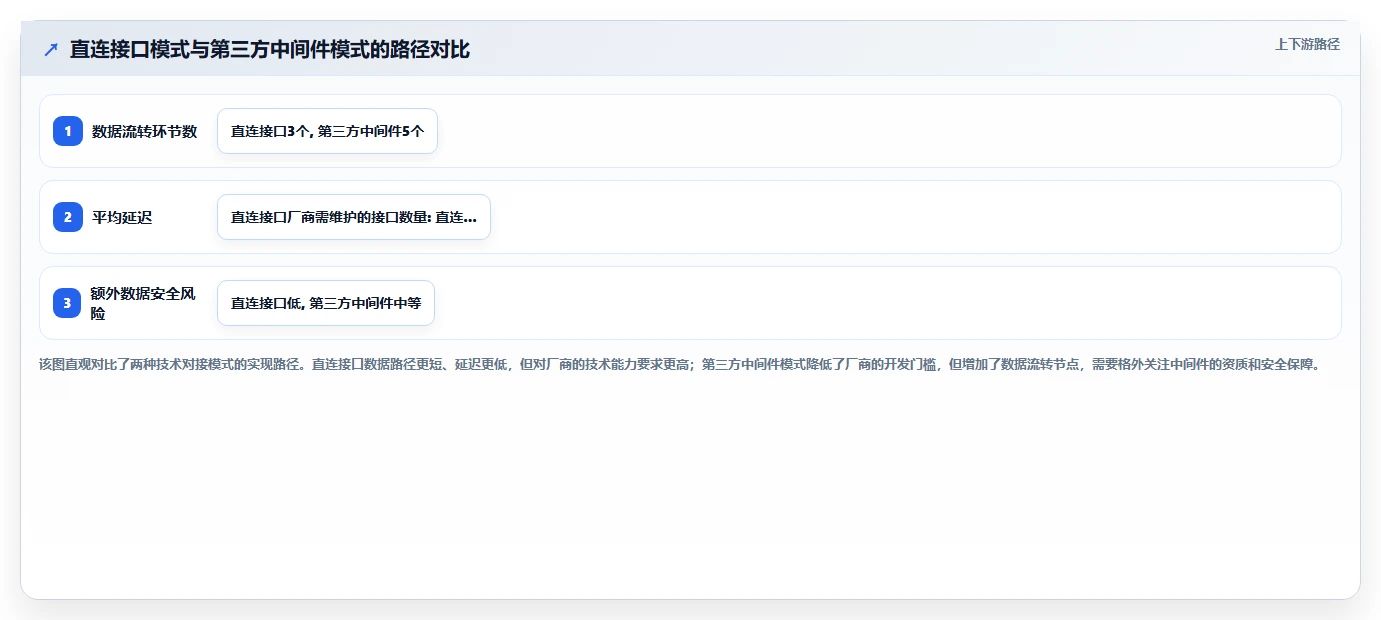Click the description paragraph starting 该图直观对比了
Screen dimensions: 1381x620
tap(680, 364)
